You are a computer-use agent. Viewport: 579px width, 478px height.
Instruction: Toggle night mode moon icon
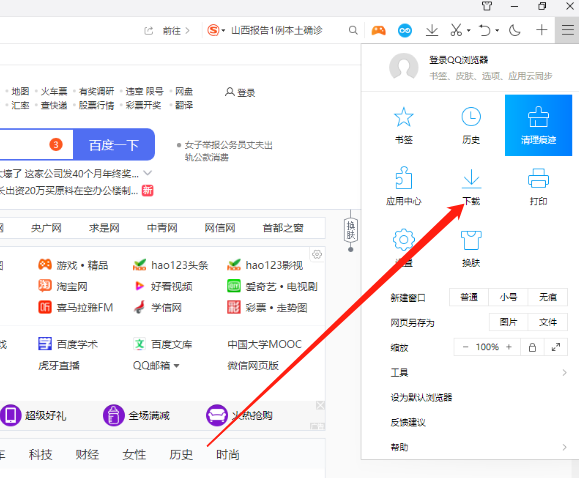(515, 30)
